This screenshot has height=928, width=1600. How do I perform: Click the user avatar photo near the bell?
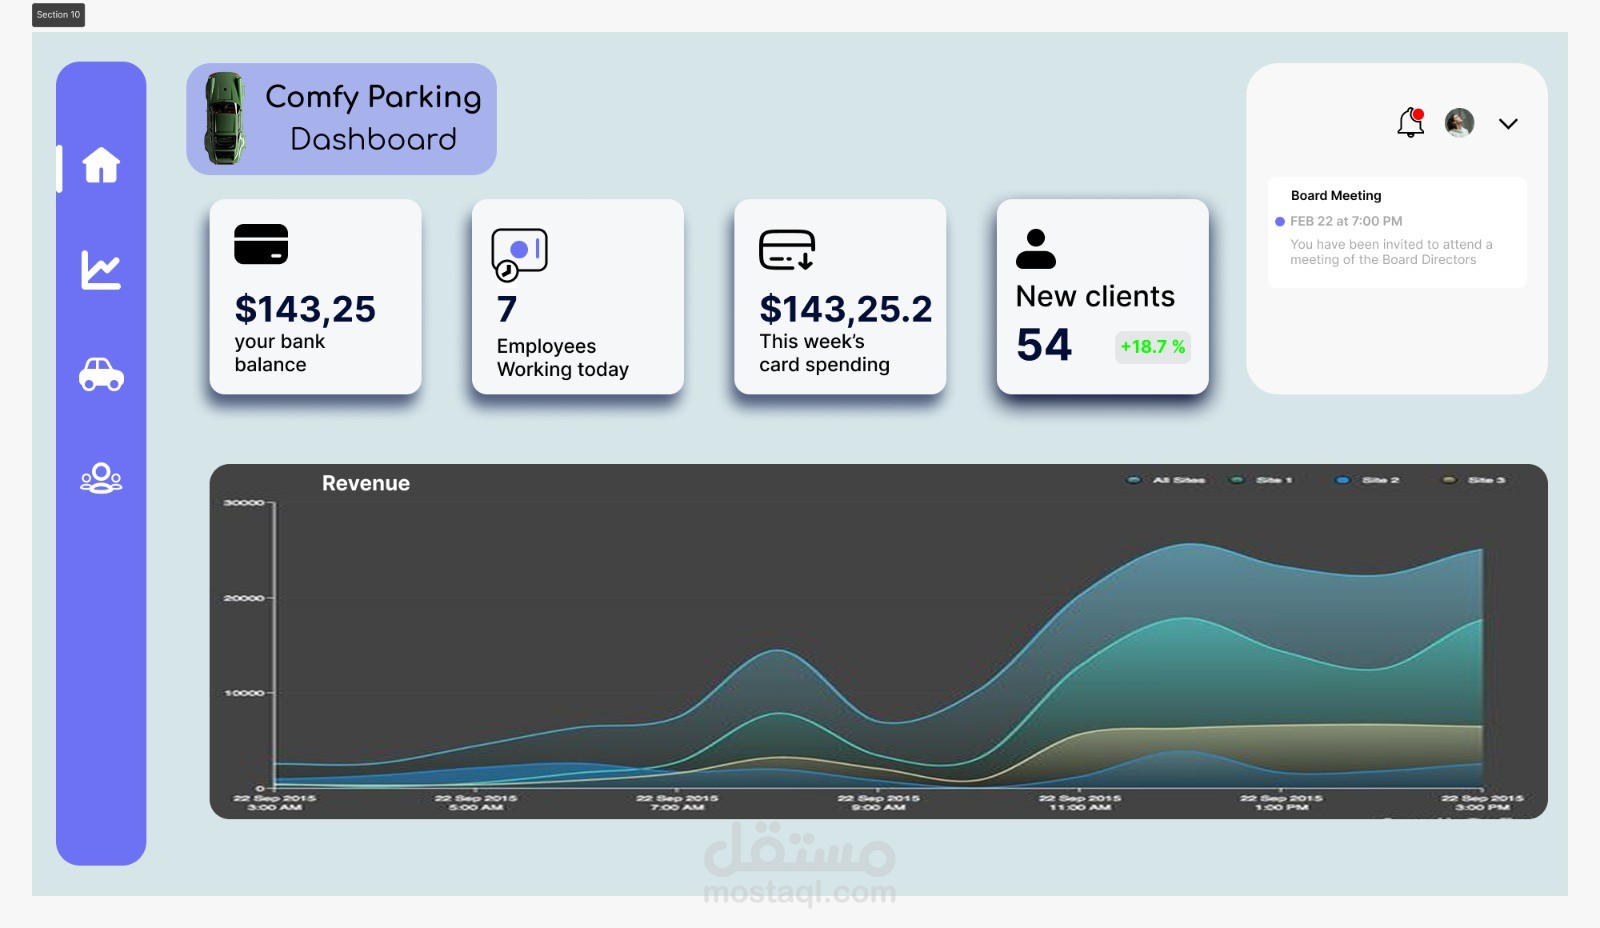click(1458, 122)
